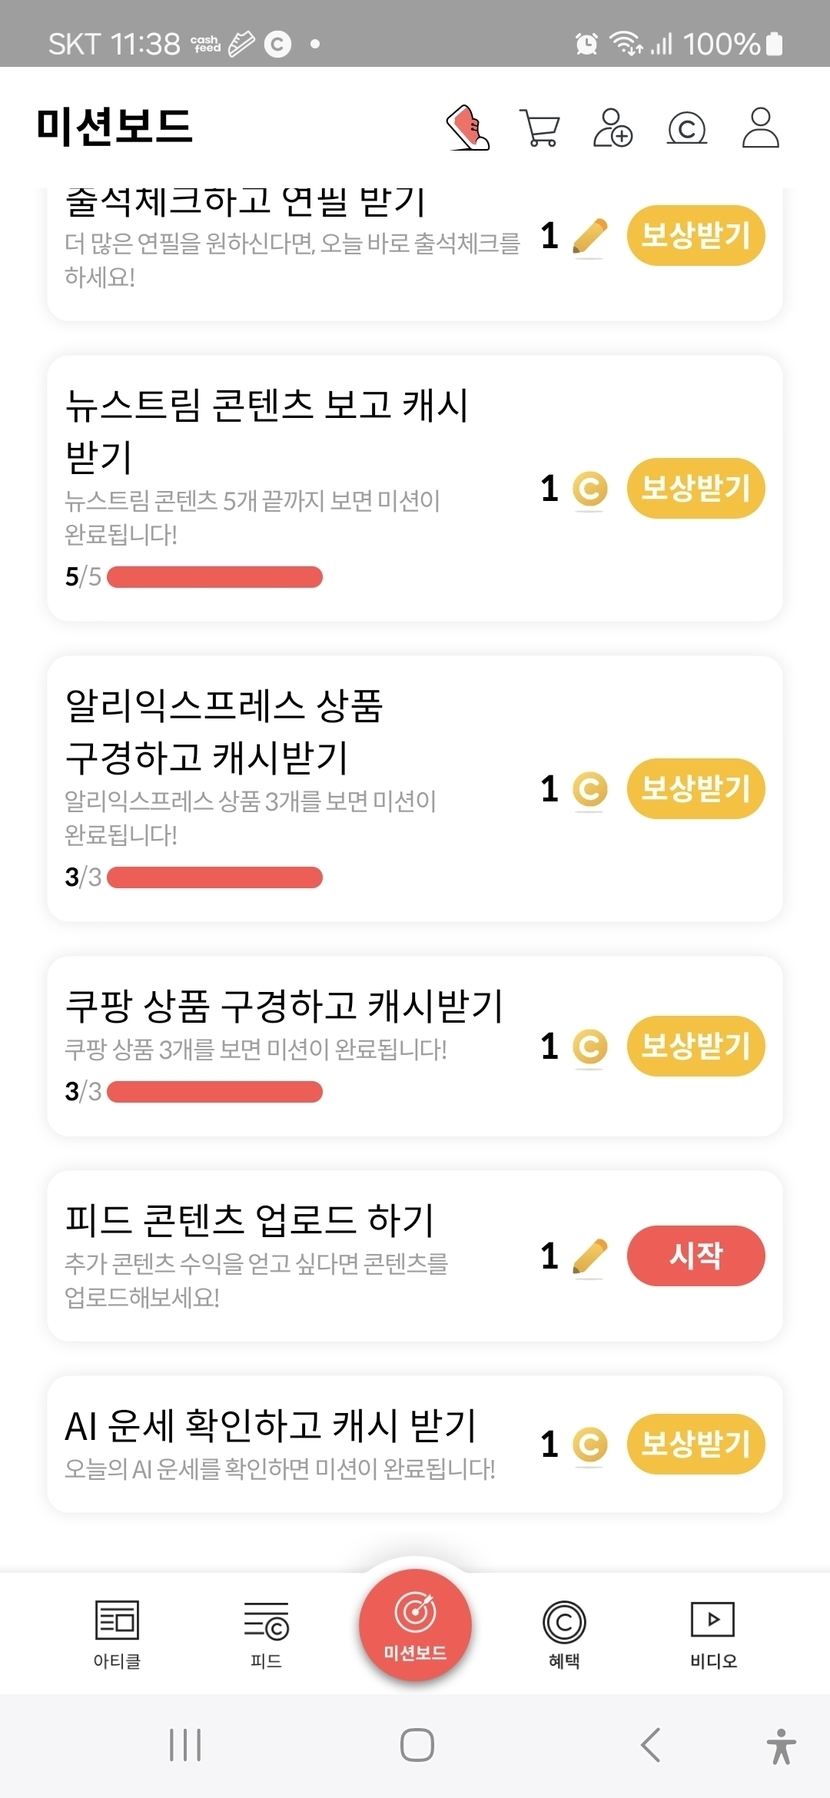Claim reward for AI 운세 mission
The width and height of the screenshot is (830, 1798).
695,1444
